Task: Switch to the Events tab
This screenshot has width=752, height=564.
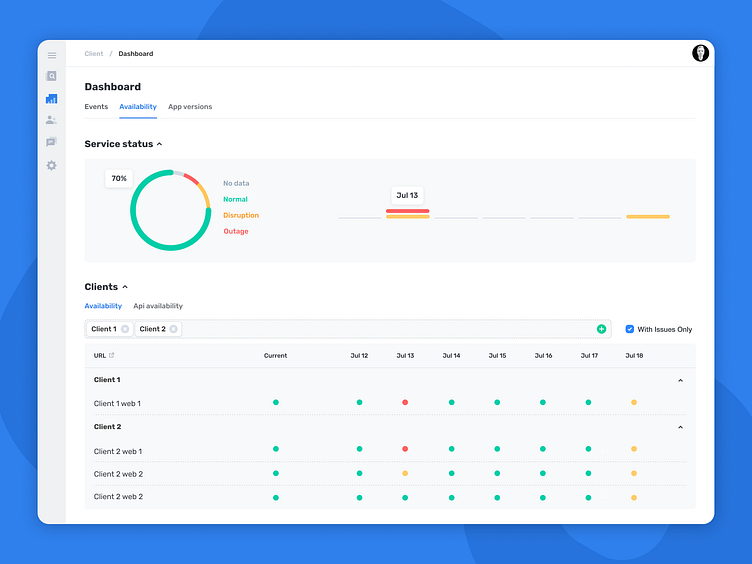Action: pyautogui.click(x=96, y=106)
